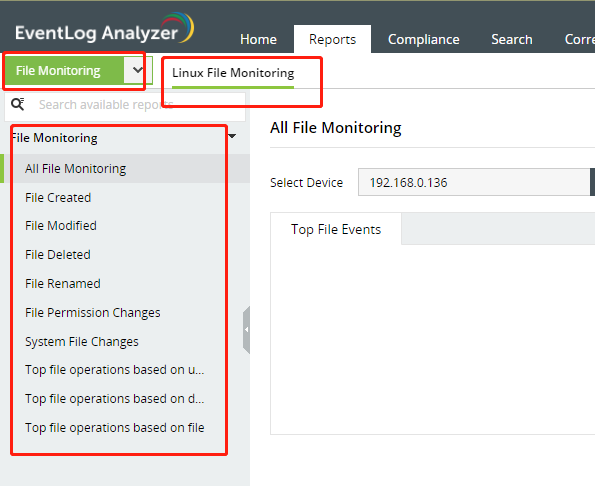Open the File Monitoring category dropdown arrow
This screenshot has height=486, width=595.
(x=138, y=70)
